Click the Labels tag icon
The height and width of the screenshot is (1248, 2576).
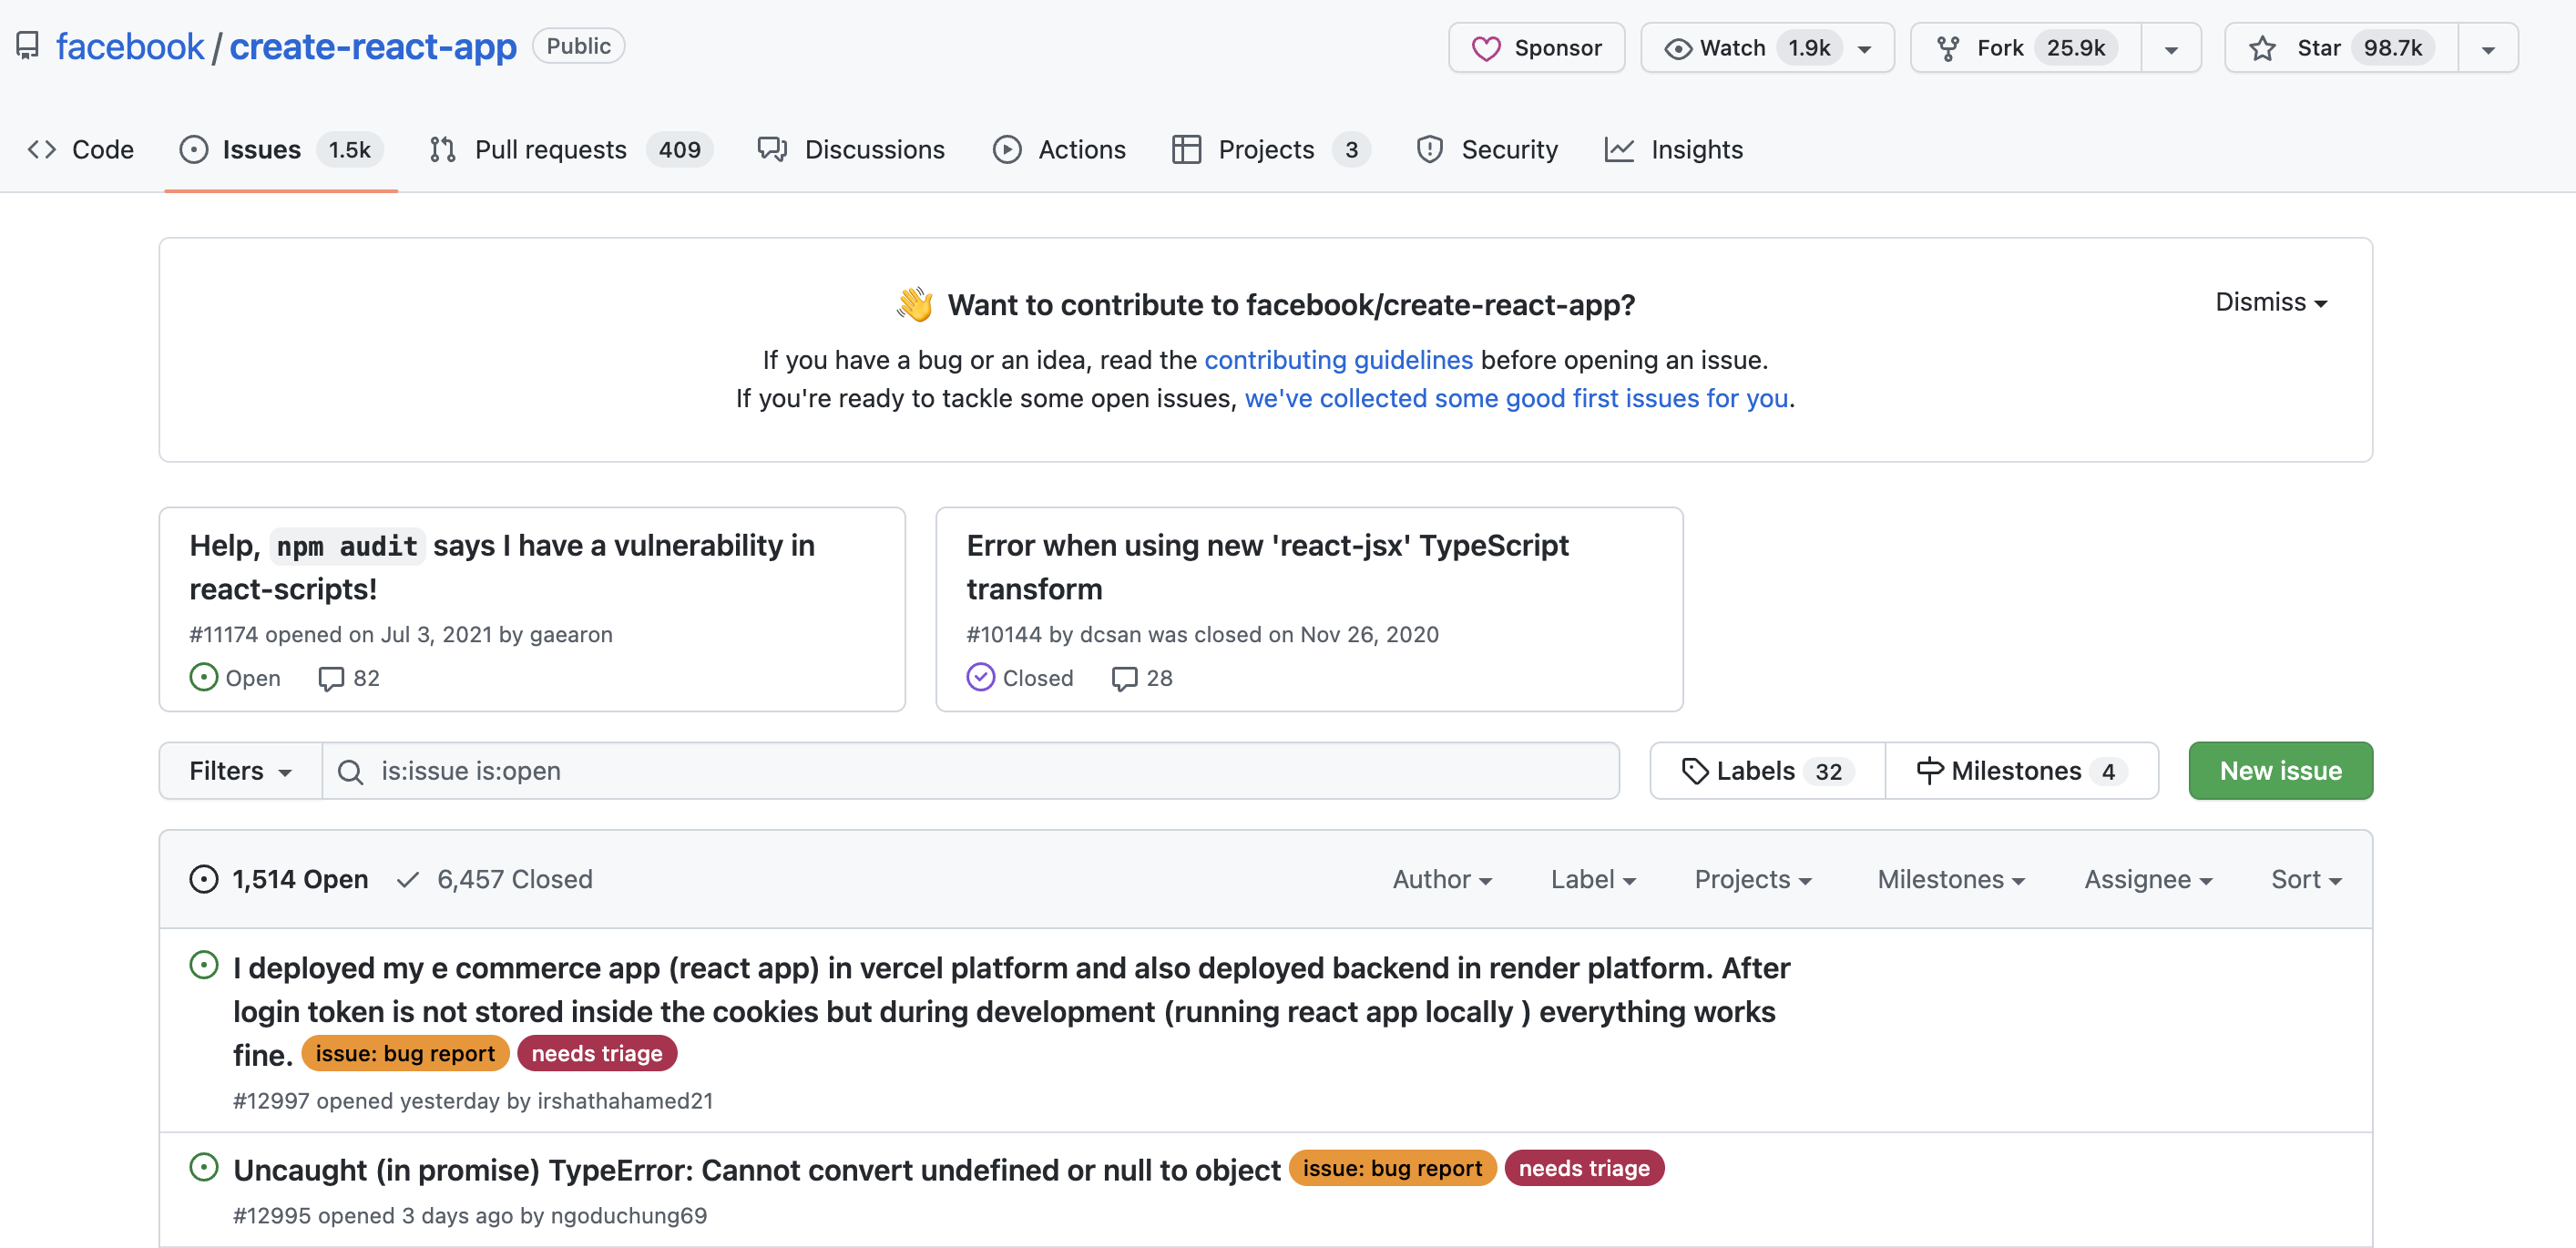1694,771
